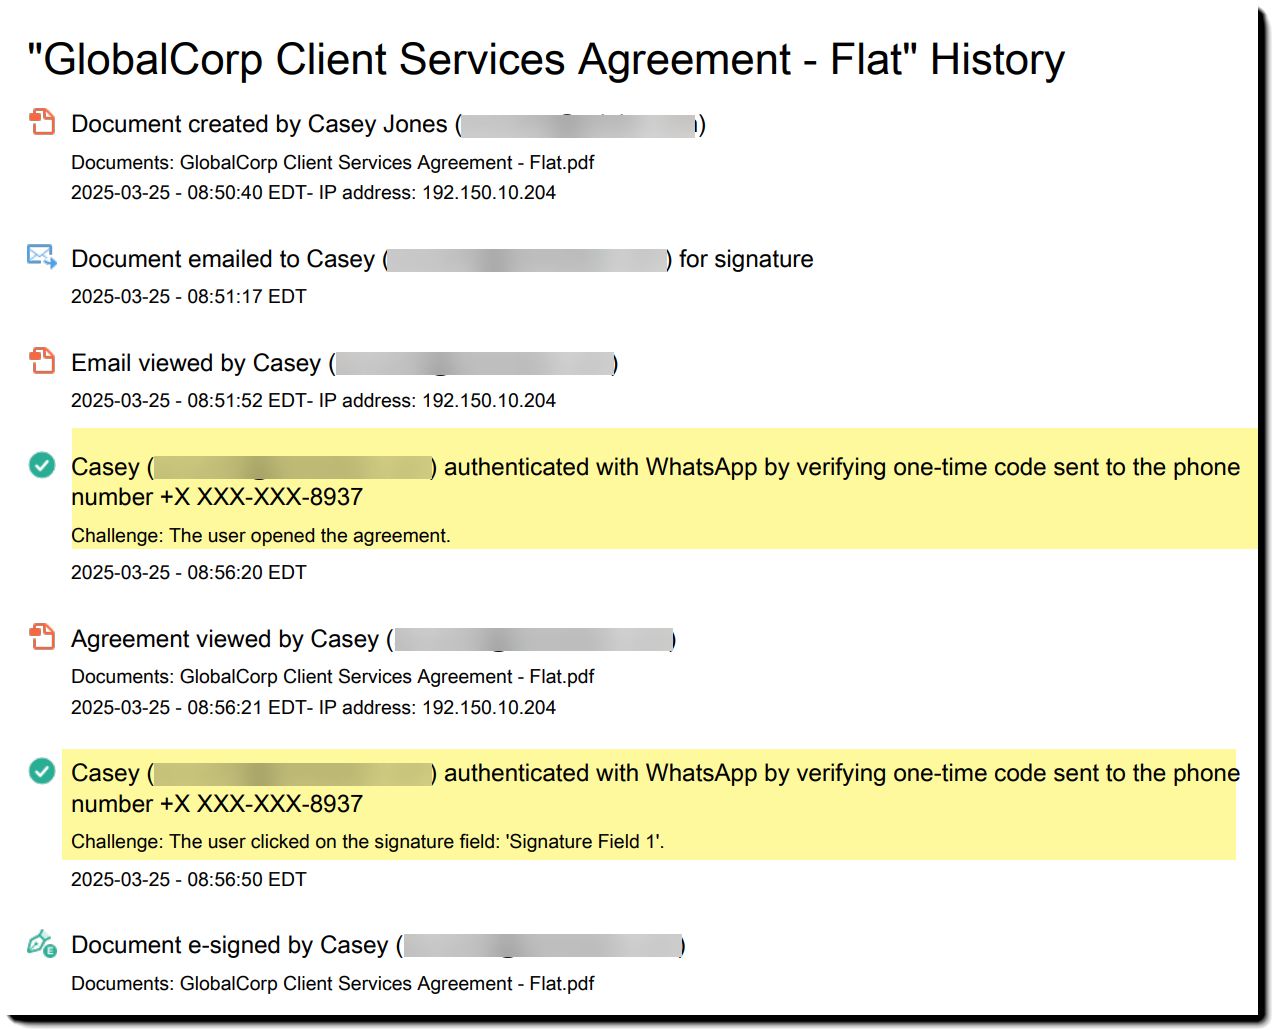Click the history page title heading
The height and width of the screenshot is (1030, 1273).
[x=546, y=59]
